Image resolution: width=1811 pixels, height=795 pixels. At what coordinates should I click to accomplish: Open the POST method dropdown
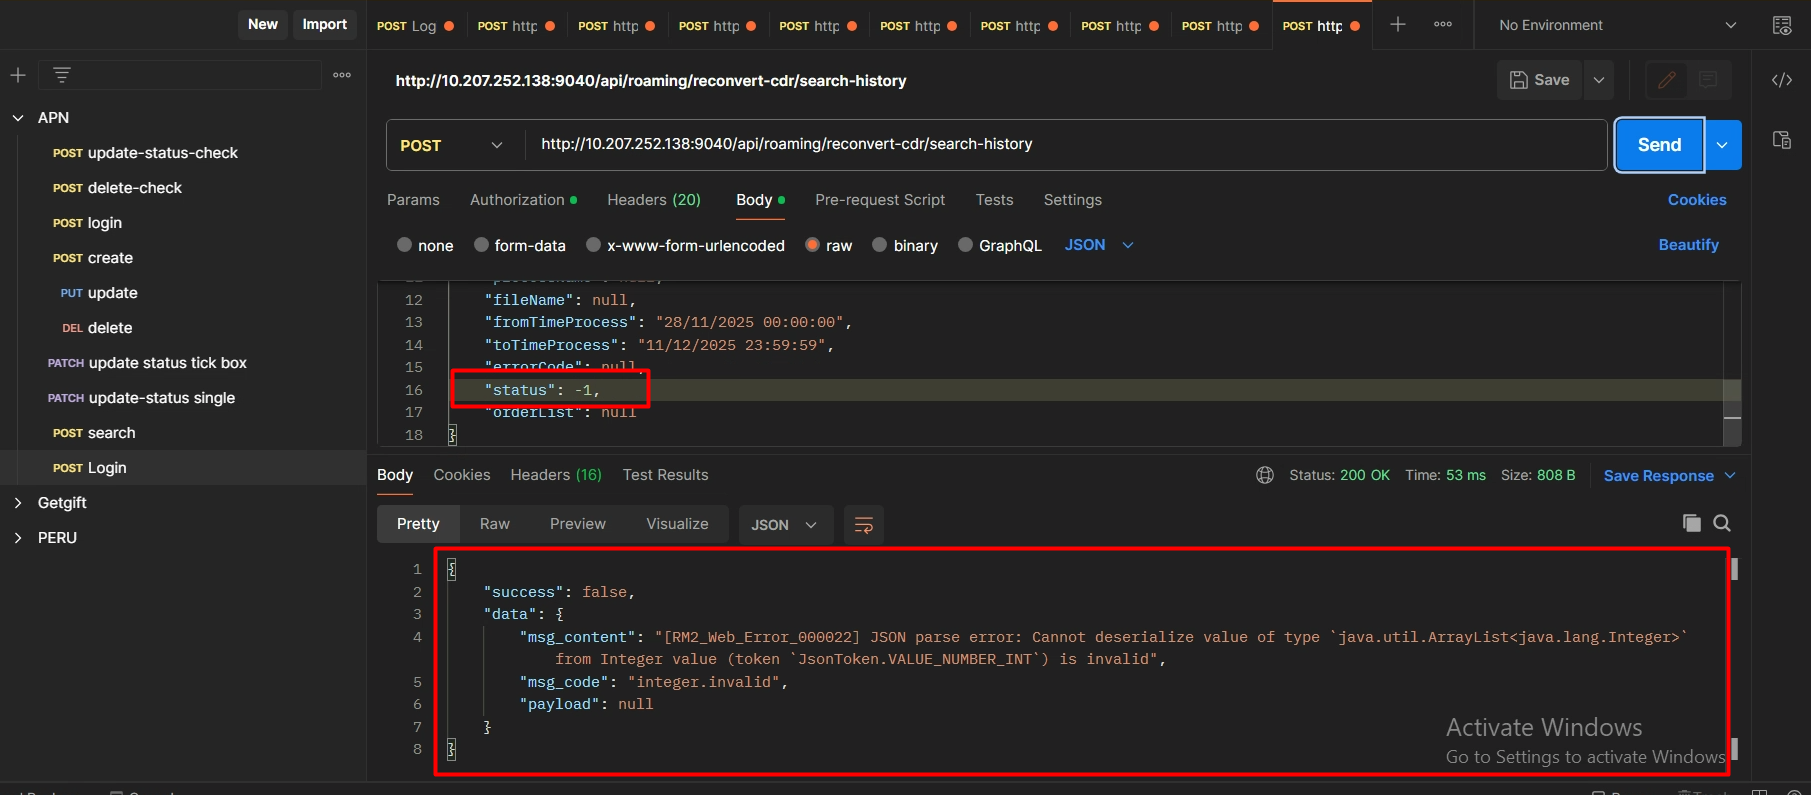tap(453, 145)
